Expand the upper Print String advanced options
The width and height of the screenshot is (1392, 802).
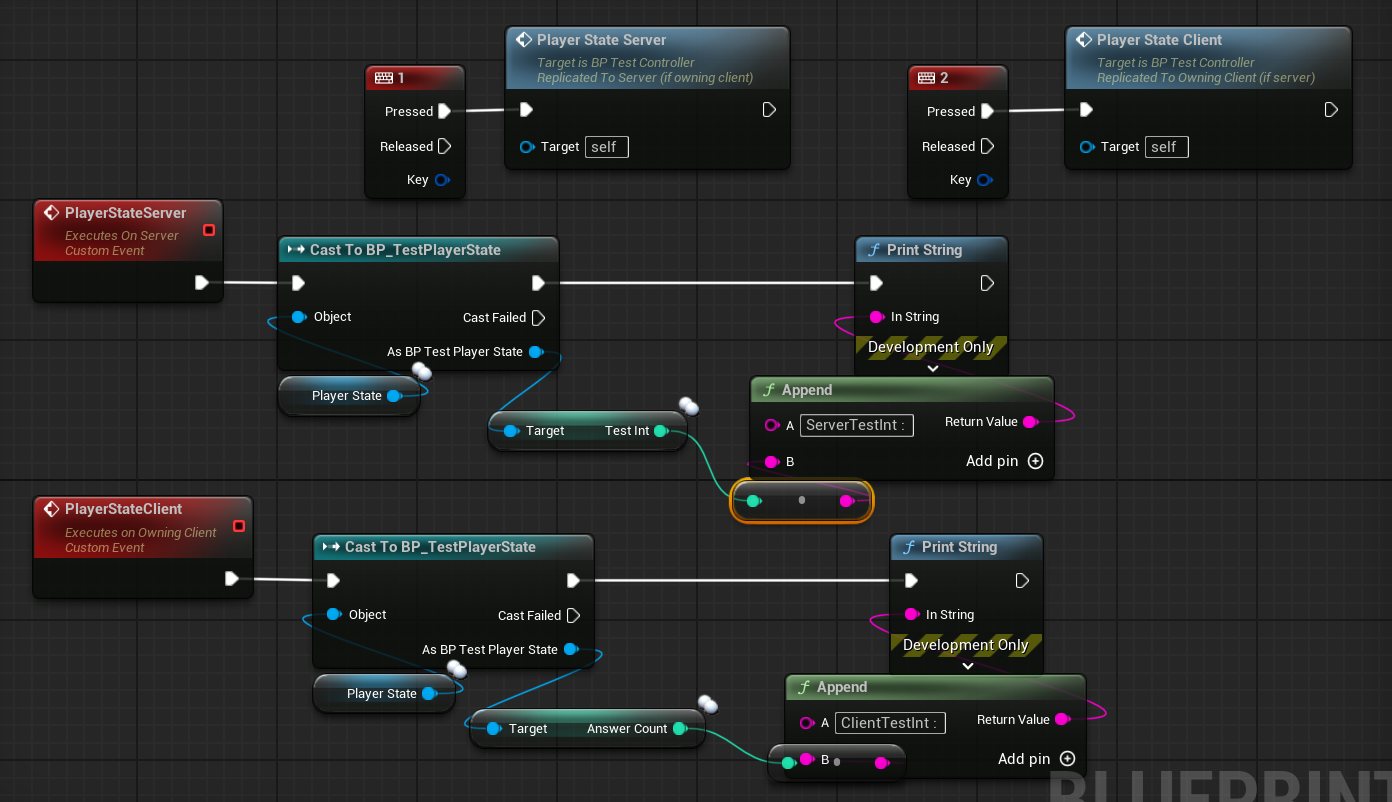[x=932, y=368]
